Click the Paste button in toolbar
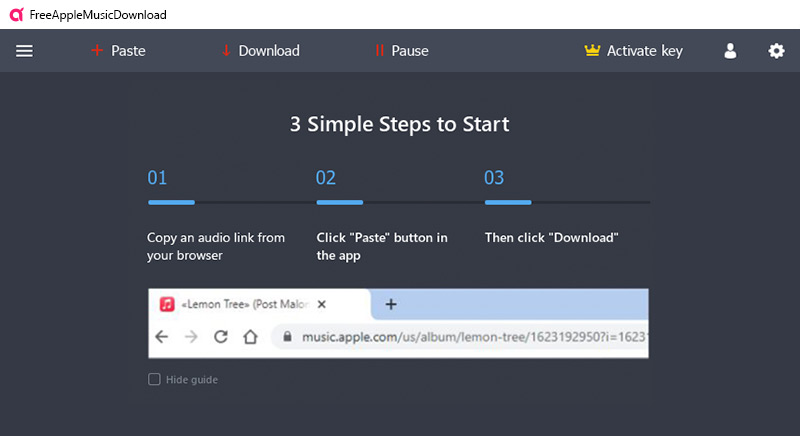Image resolution: width=800 pixels, height=436 pixels. point(118,51)
